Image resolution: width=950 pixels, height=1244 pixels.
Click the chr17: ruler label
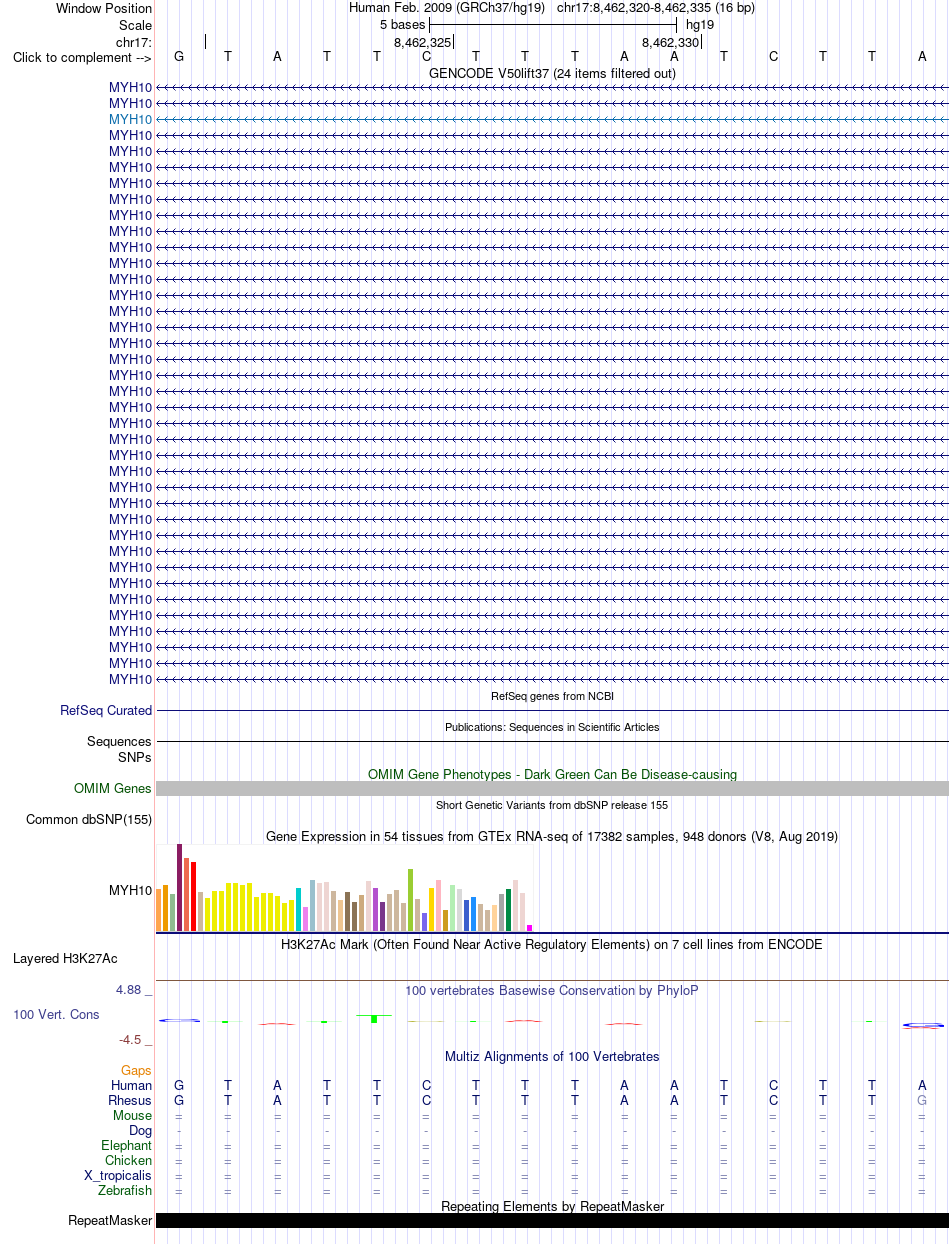click(134, 42)
